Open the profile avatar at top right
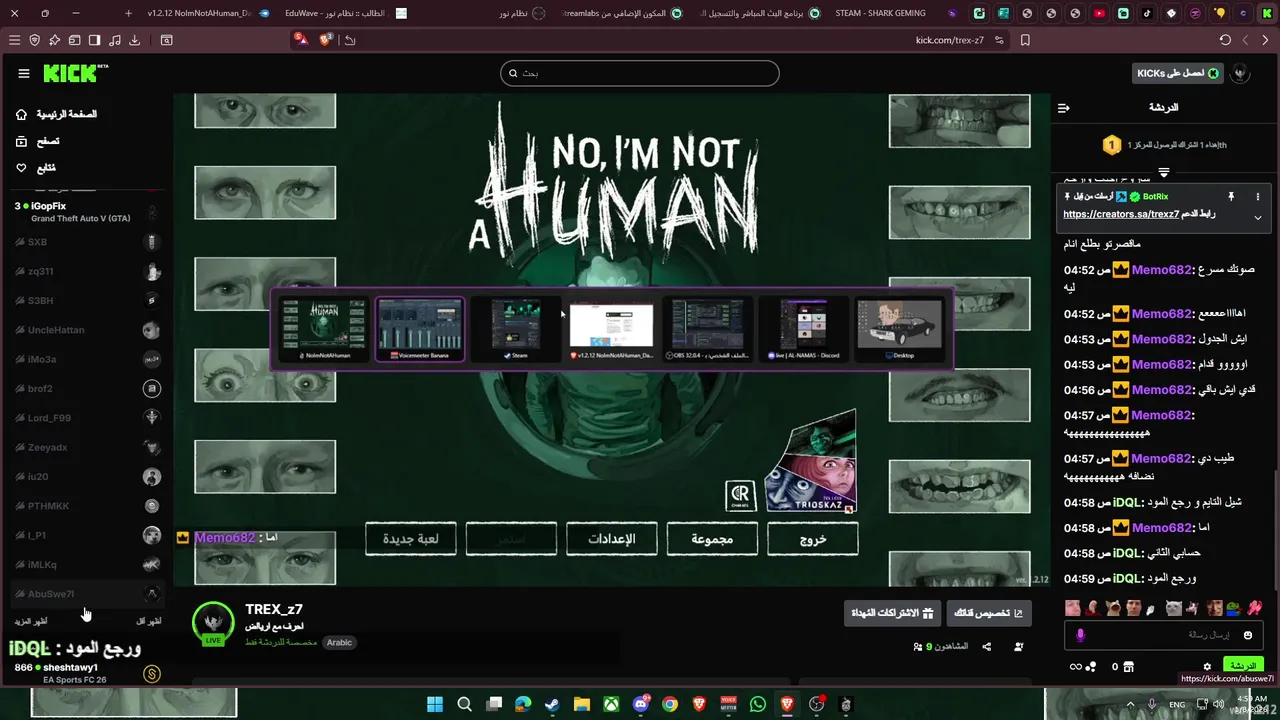1280x720 pixels. 1240,73
